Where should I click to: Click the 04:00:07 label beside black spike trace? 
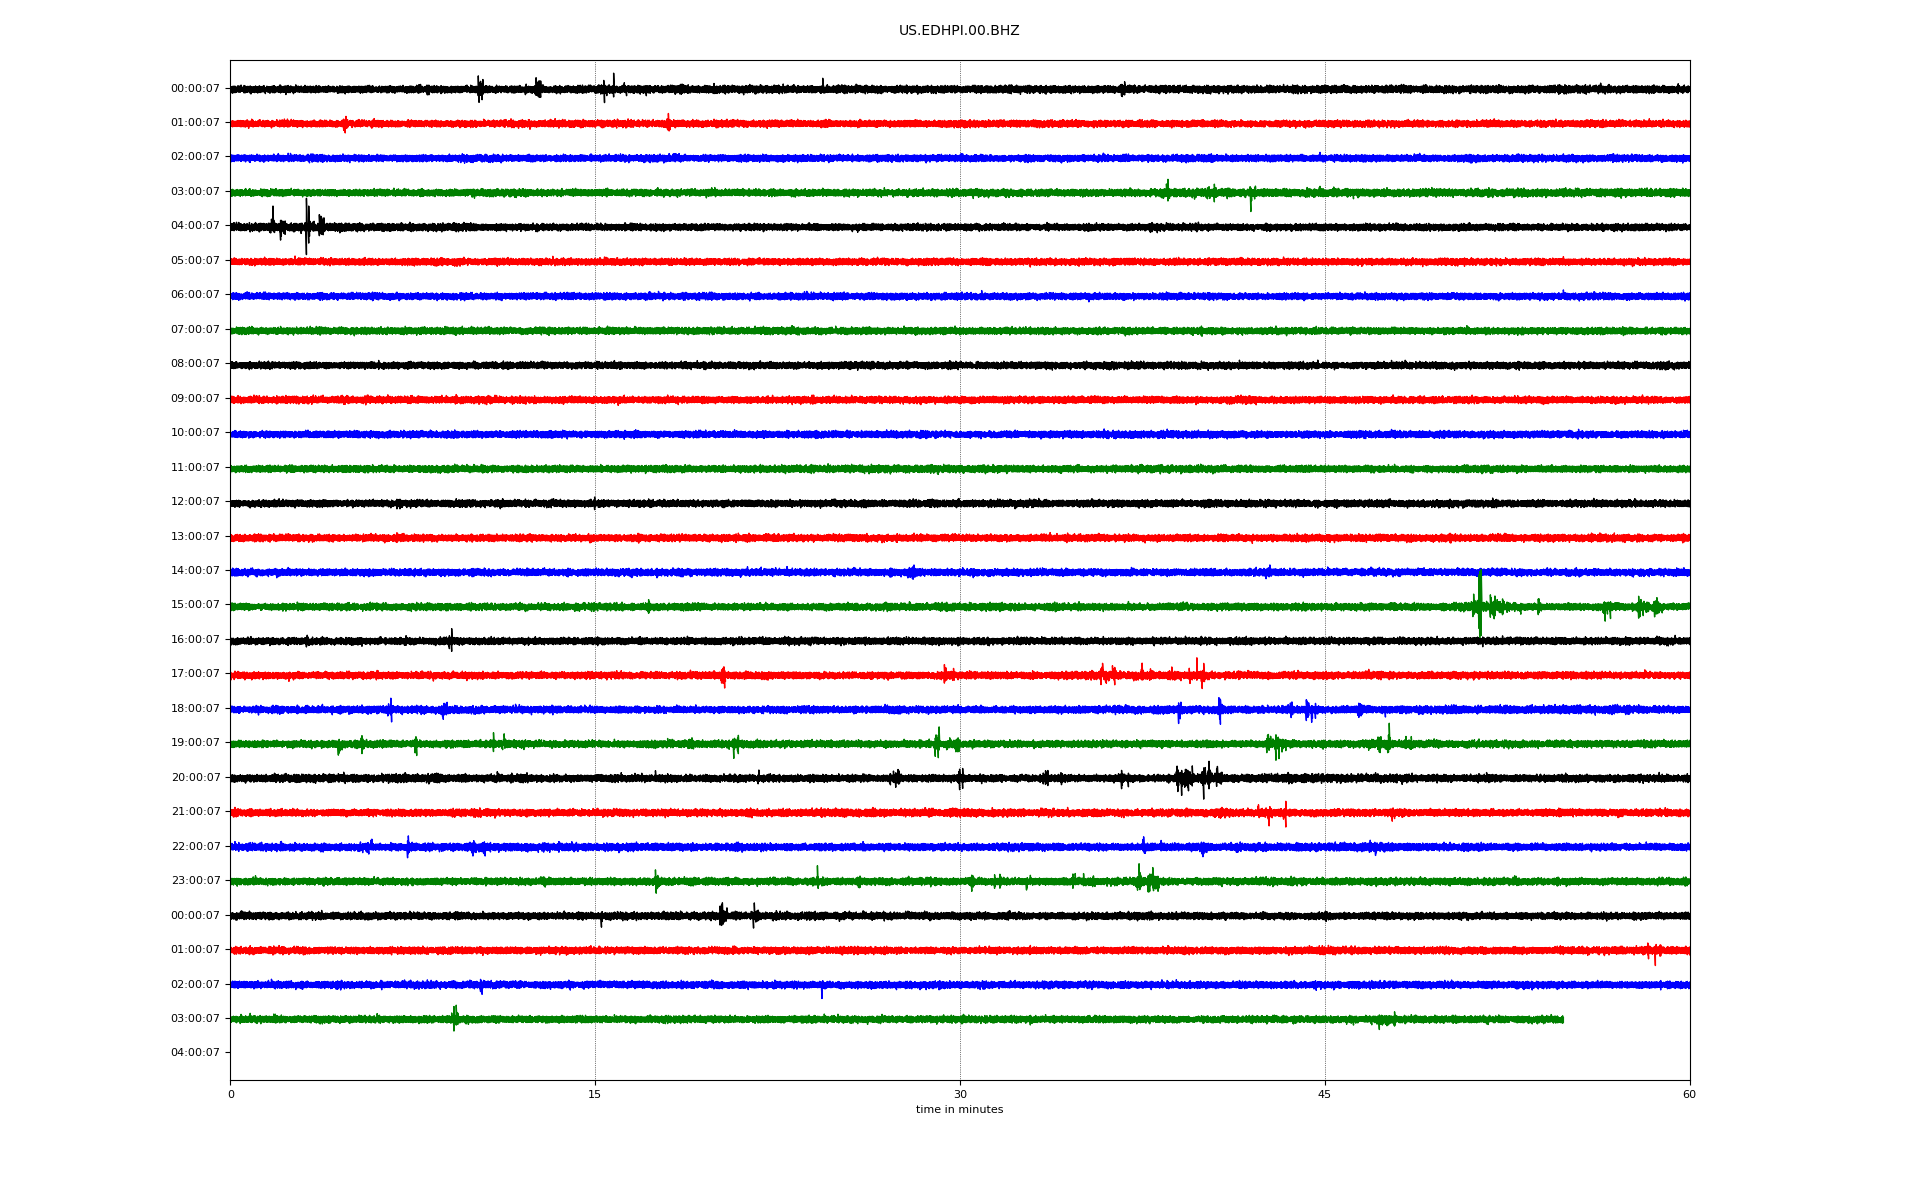[195, 226]
